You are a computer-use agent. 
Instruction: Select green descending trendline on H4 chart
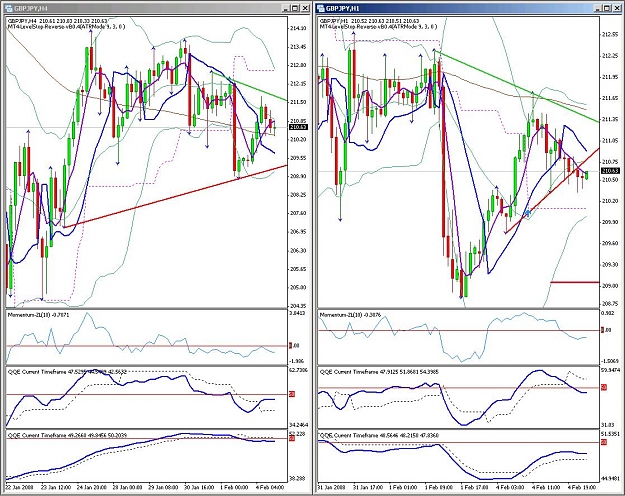(x=250, y=86)
